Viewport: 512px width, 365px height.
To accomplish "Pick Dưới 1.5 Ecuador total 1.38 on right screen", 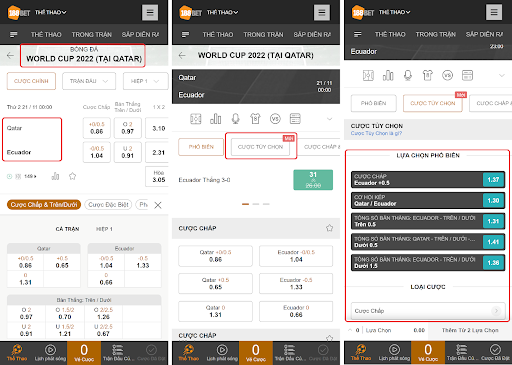I will 428,262.
